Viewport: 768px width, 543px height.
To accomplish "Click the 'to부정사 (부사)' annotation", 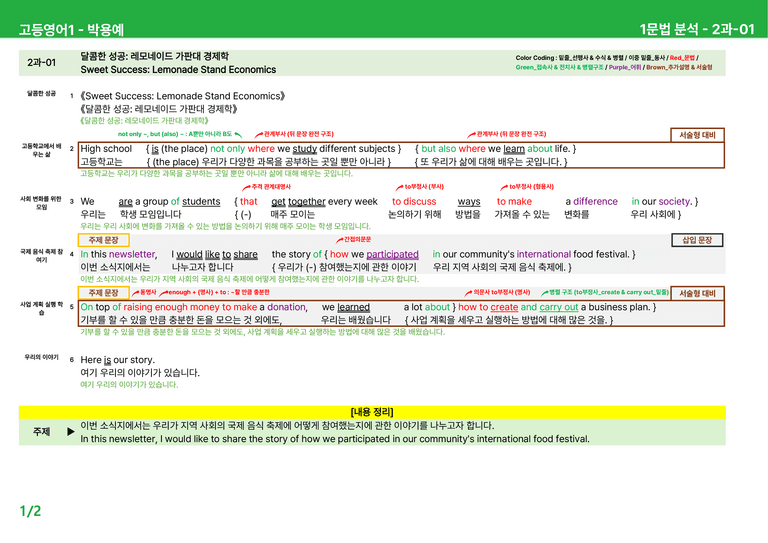I will 424,187.
